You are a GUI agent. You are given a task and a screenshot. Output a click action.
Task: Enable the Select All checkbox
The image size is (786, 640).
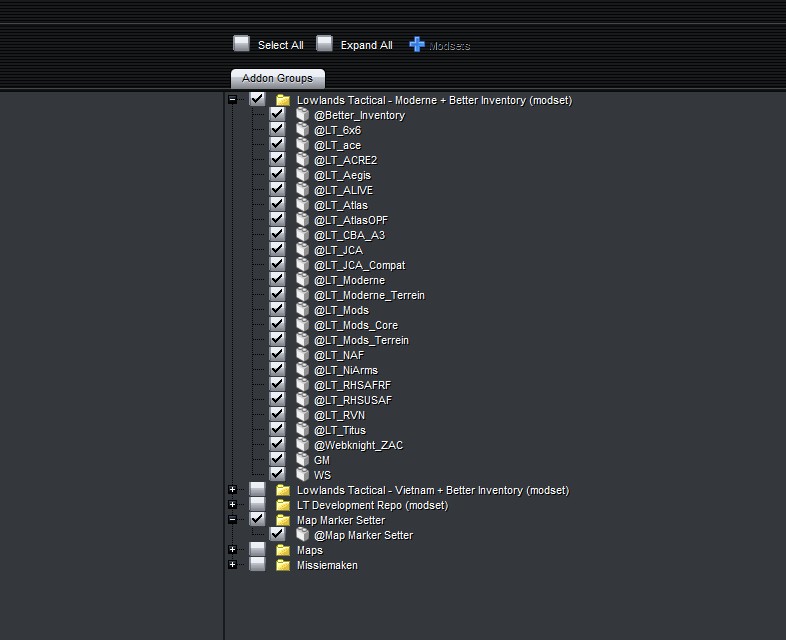(x=241, y=44)
